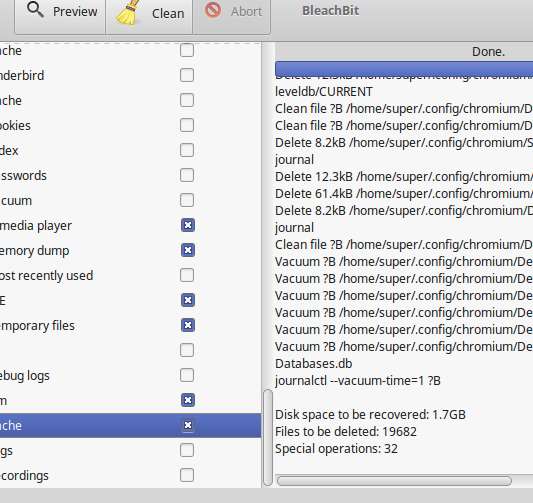The width and height of the screenshot is (533, 503).
Task: Enable the Cookies checkbox
Action: [187, 125]
